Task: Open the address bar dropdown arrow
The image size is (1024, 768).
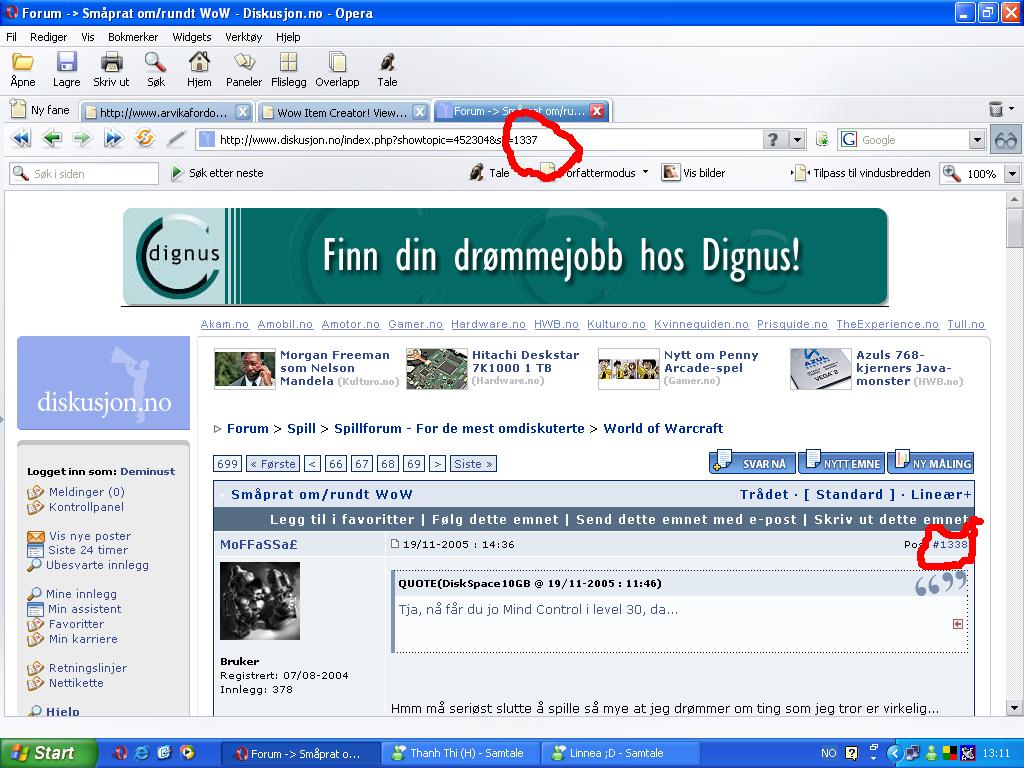Action: 797,140
